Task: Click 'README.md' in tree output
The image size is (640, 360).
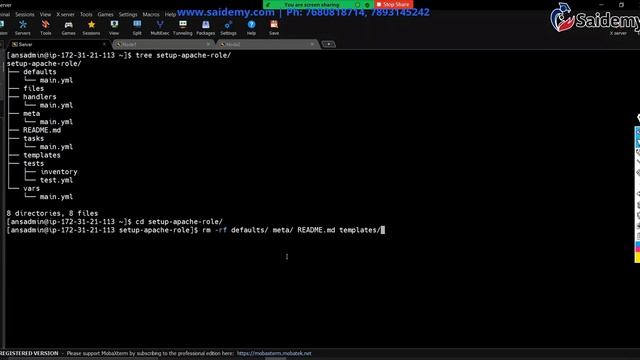Action: click(x=42, y=130)
